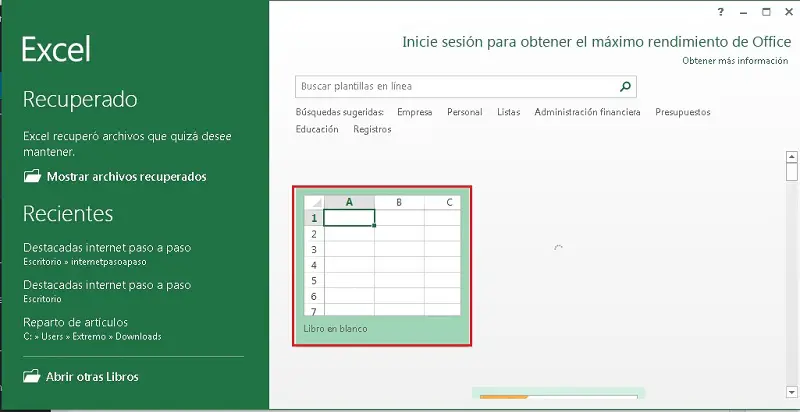This screenshot has width=800, height=412.
Task: Click the search magnifier icon
Action: point(625,87)
